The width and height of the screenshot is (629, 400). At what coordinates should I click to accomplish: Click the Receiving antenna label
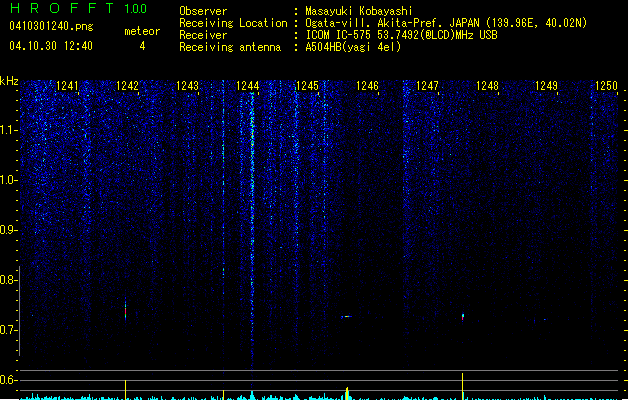[x=230, y=47]
